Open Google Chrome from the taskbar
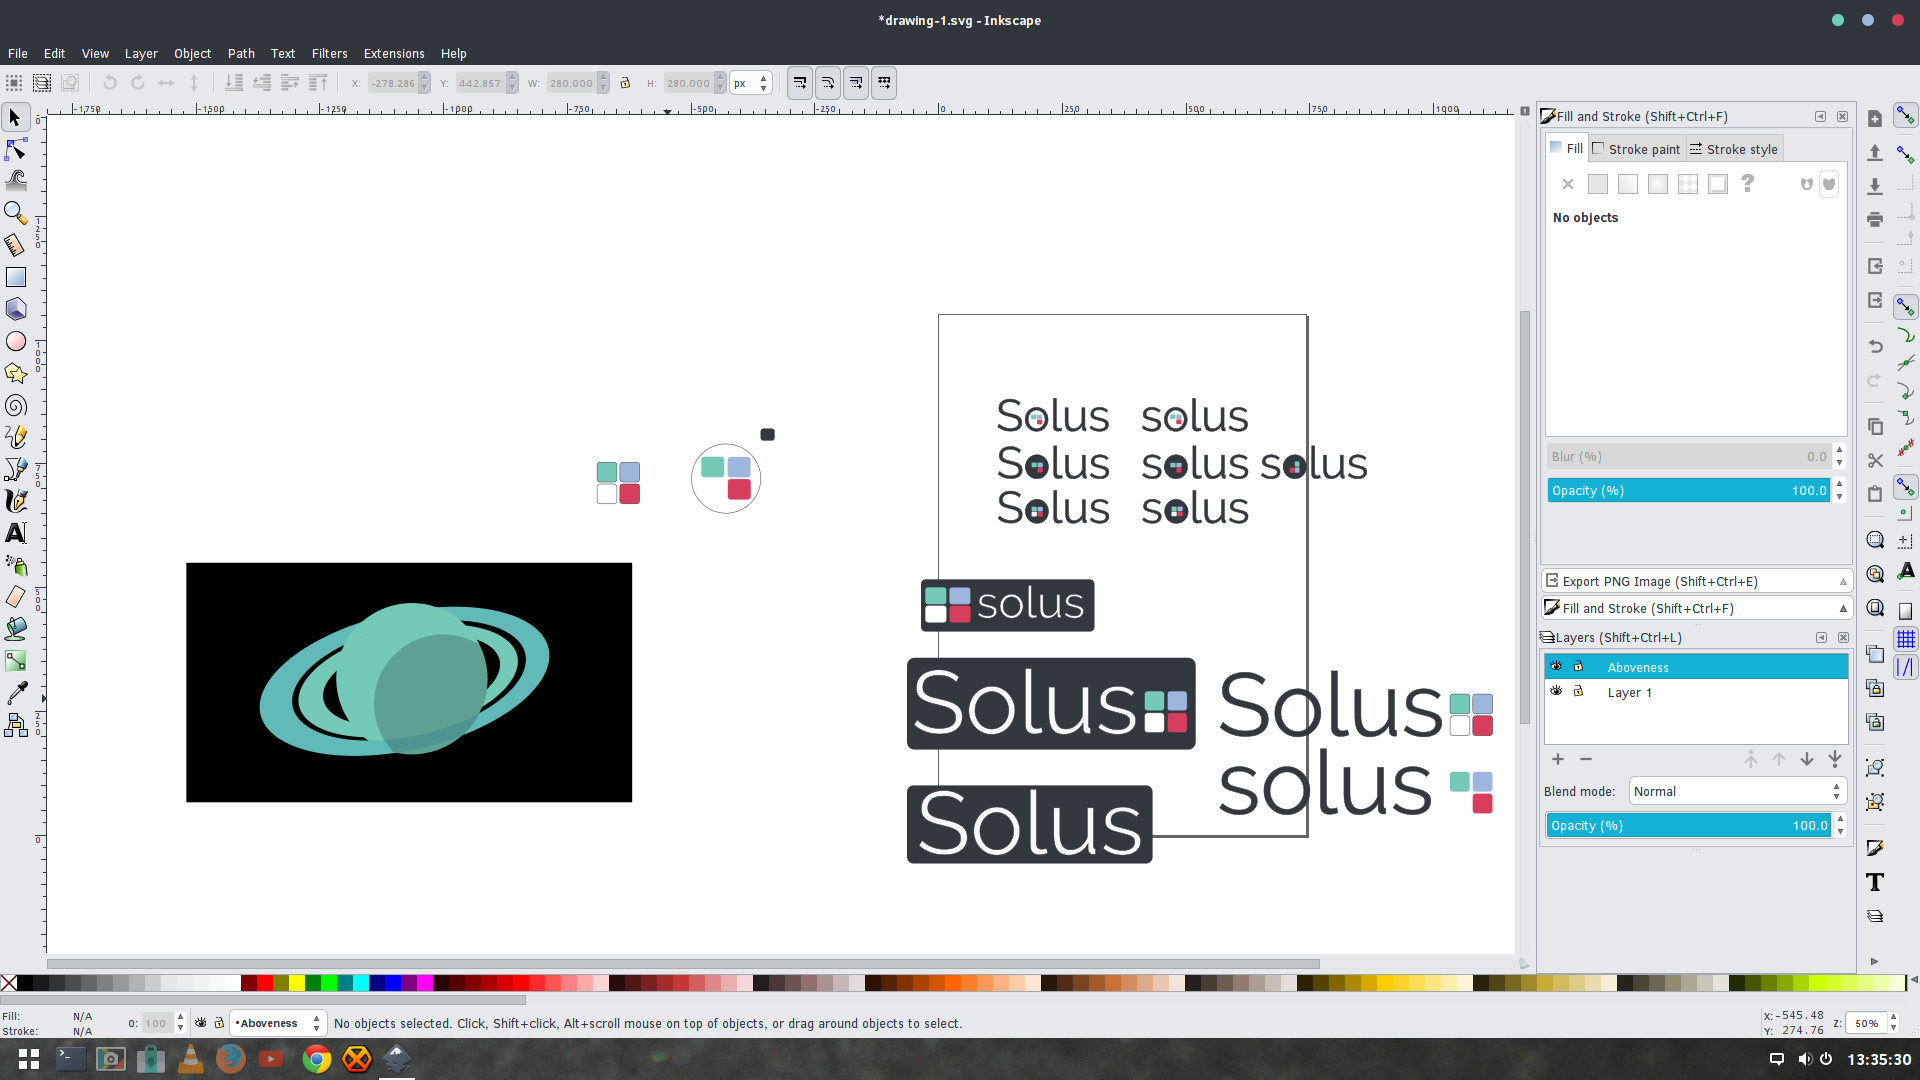Screen dimensions: 1920x1080 317,1059
